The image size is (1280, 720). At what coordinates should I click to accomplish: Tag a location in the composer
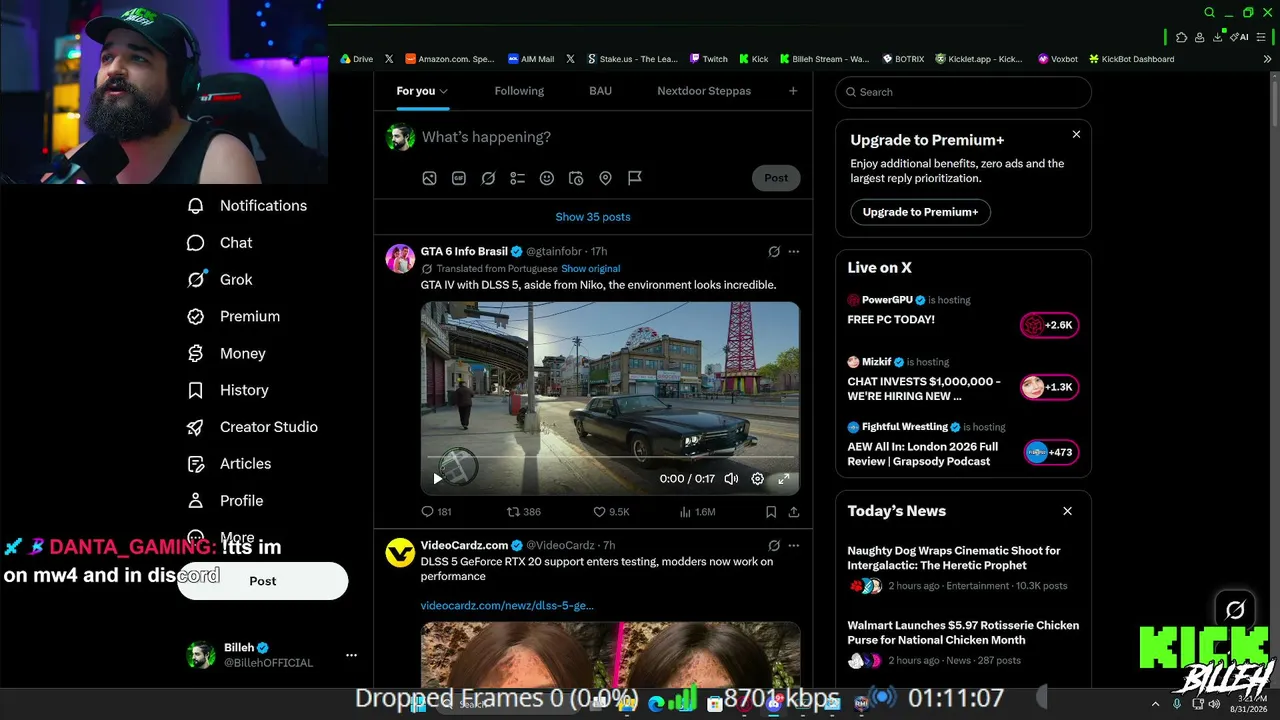coord(605,178)
